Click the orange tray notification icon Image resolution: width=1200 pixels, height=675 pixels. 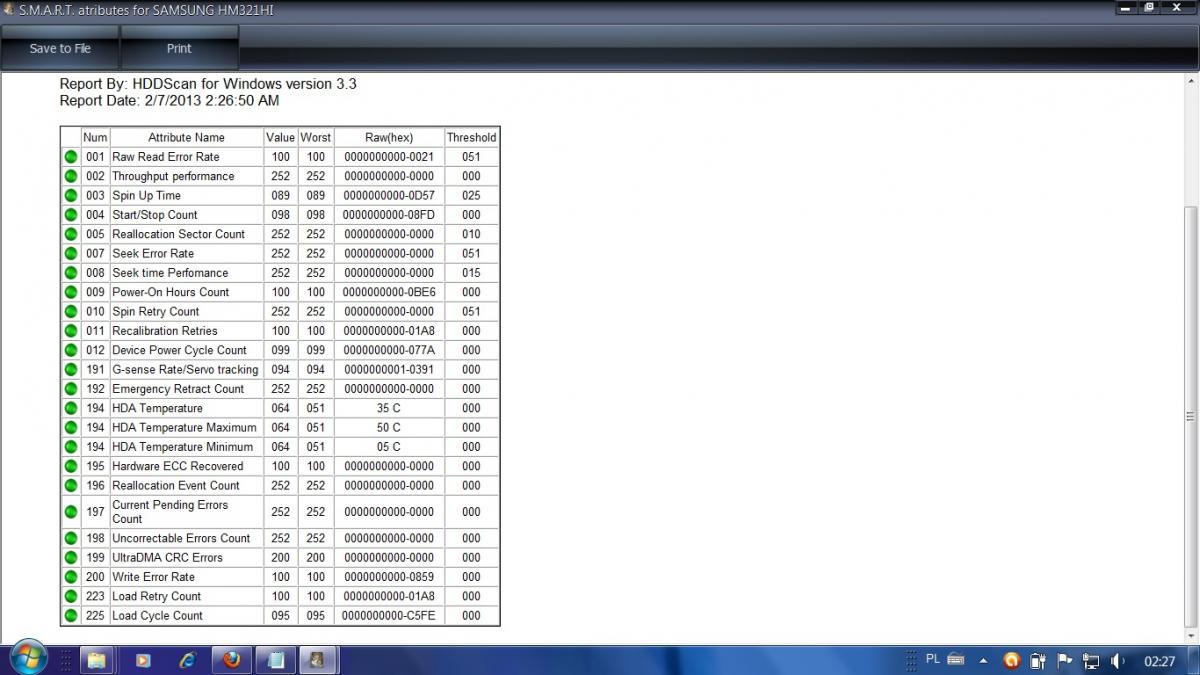1011,660
